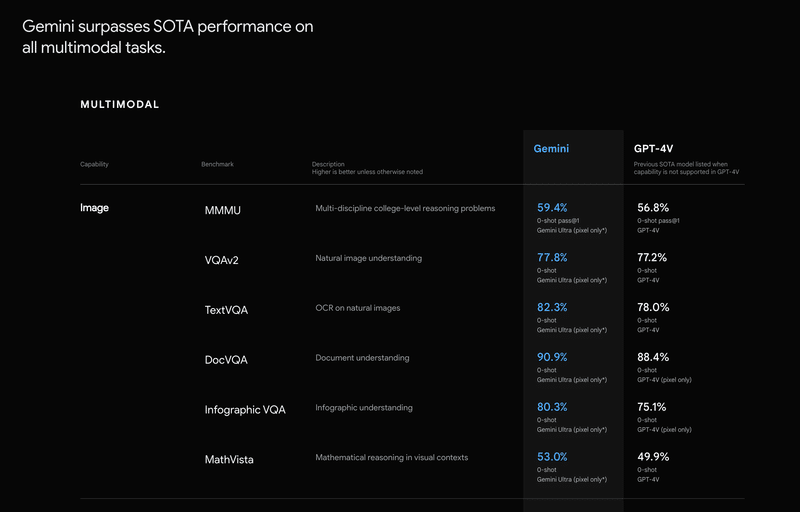Click Gemini's 90.9% DocVQA score

[552, 357]
